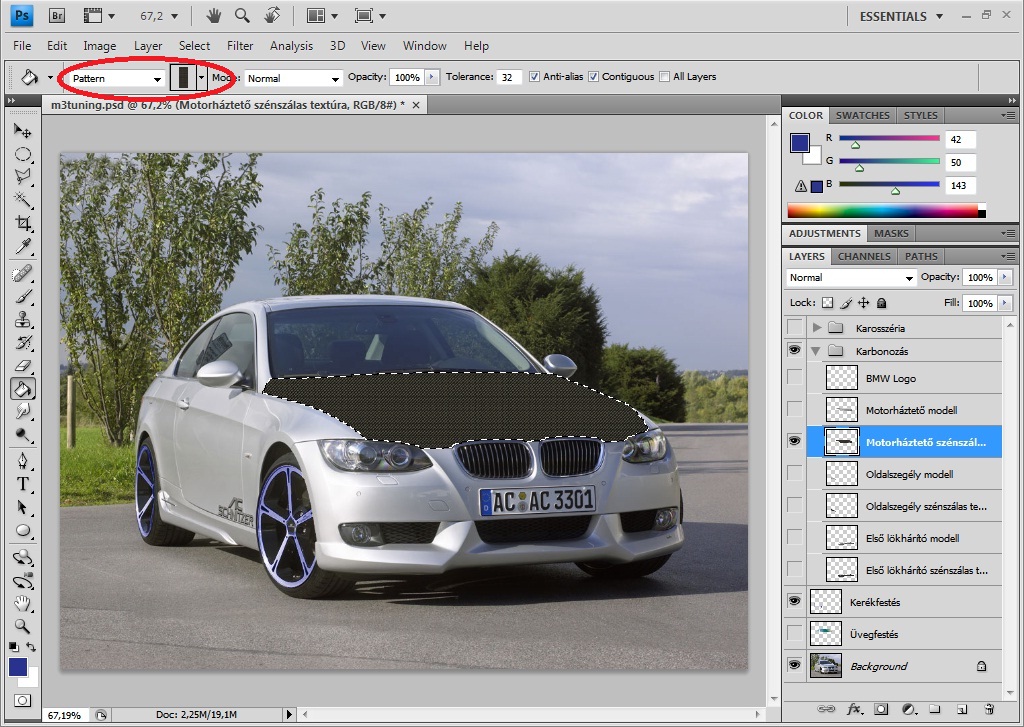The height and width of the screenshot is (727, 1024).
Task: Click the foreground color swatch in Color panel
Action: coord(799,142)
